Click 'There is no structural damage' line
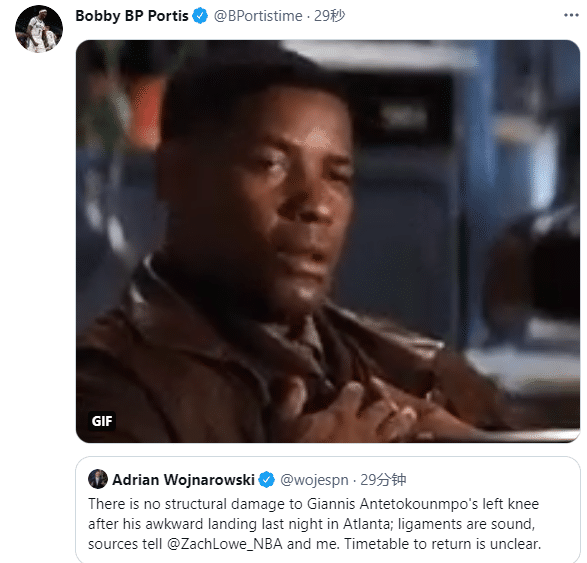The image size is (587, 563). pyautogui.click(x=314, y=504)
